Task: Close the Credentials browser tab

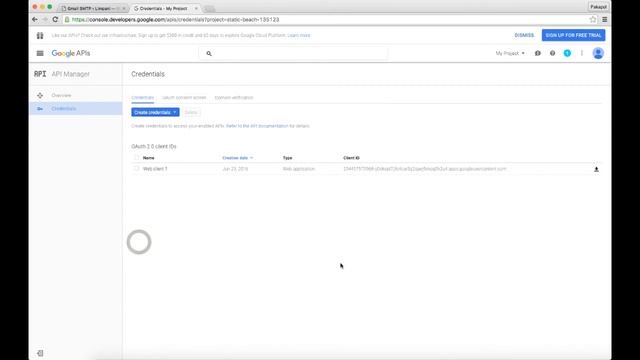Action: 196,8
